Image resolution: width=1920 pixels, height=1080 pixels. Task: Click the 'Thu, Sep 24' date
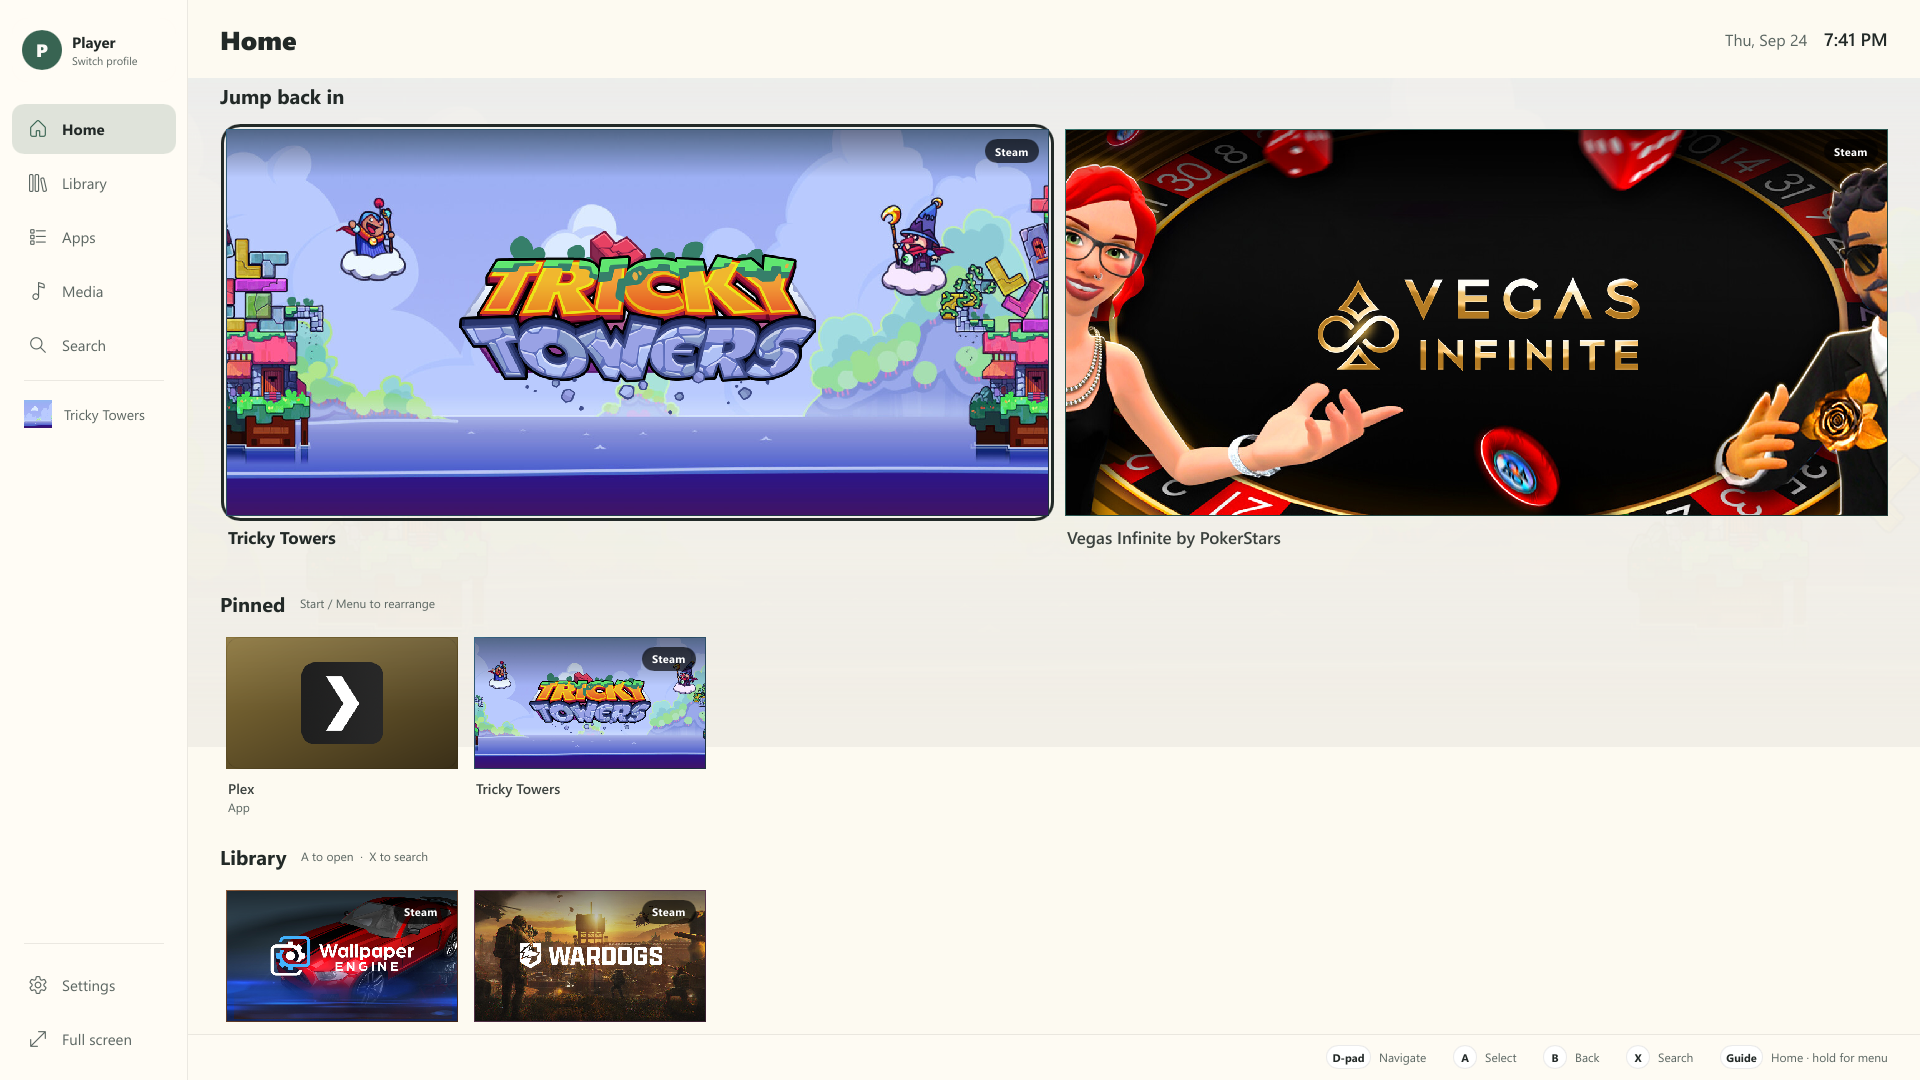coord(1766,41)
